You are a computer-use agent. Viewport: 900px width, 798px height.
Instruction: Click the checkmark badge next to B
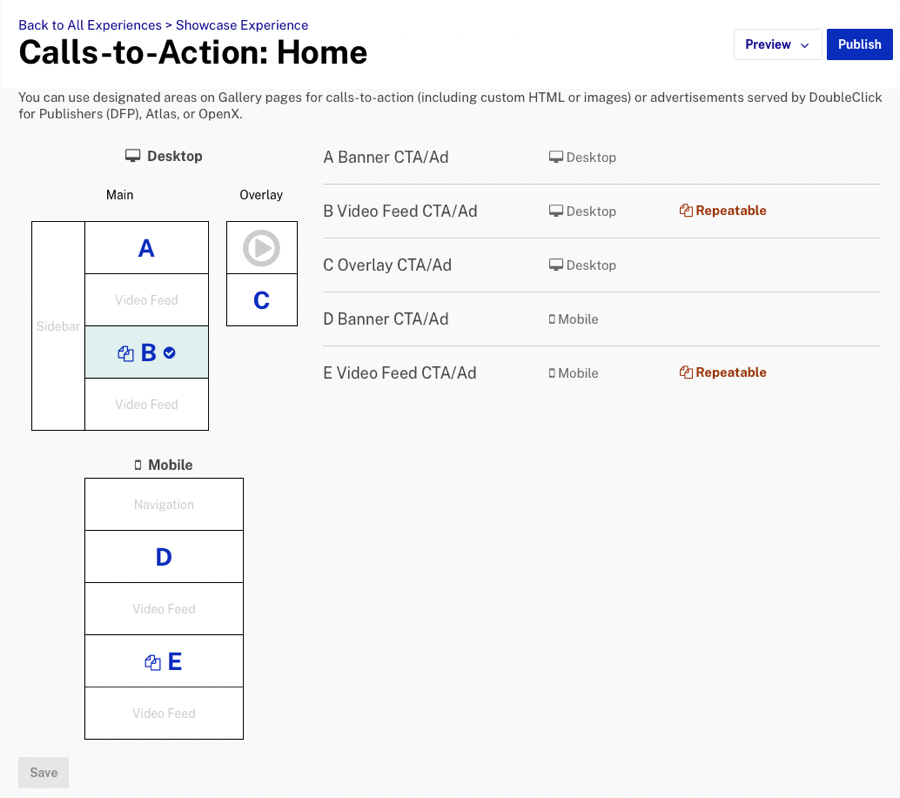coord(169,352)
